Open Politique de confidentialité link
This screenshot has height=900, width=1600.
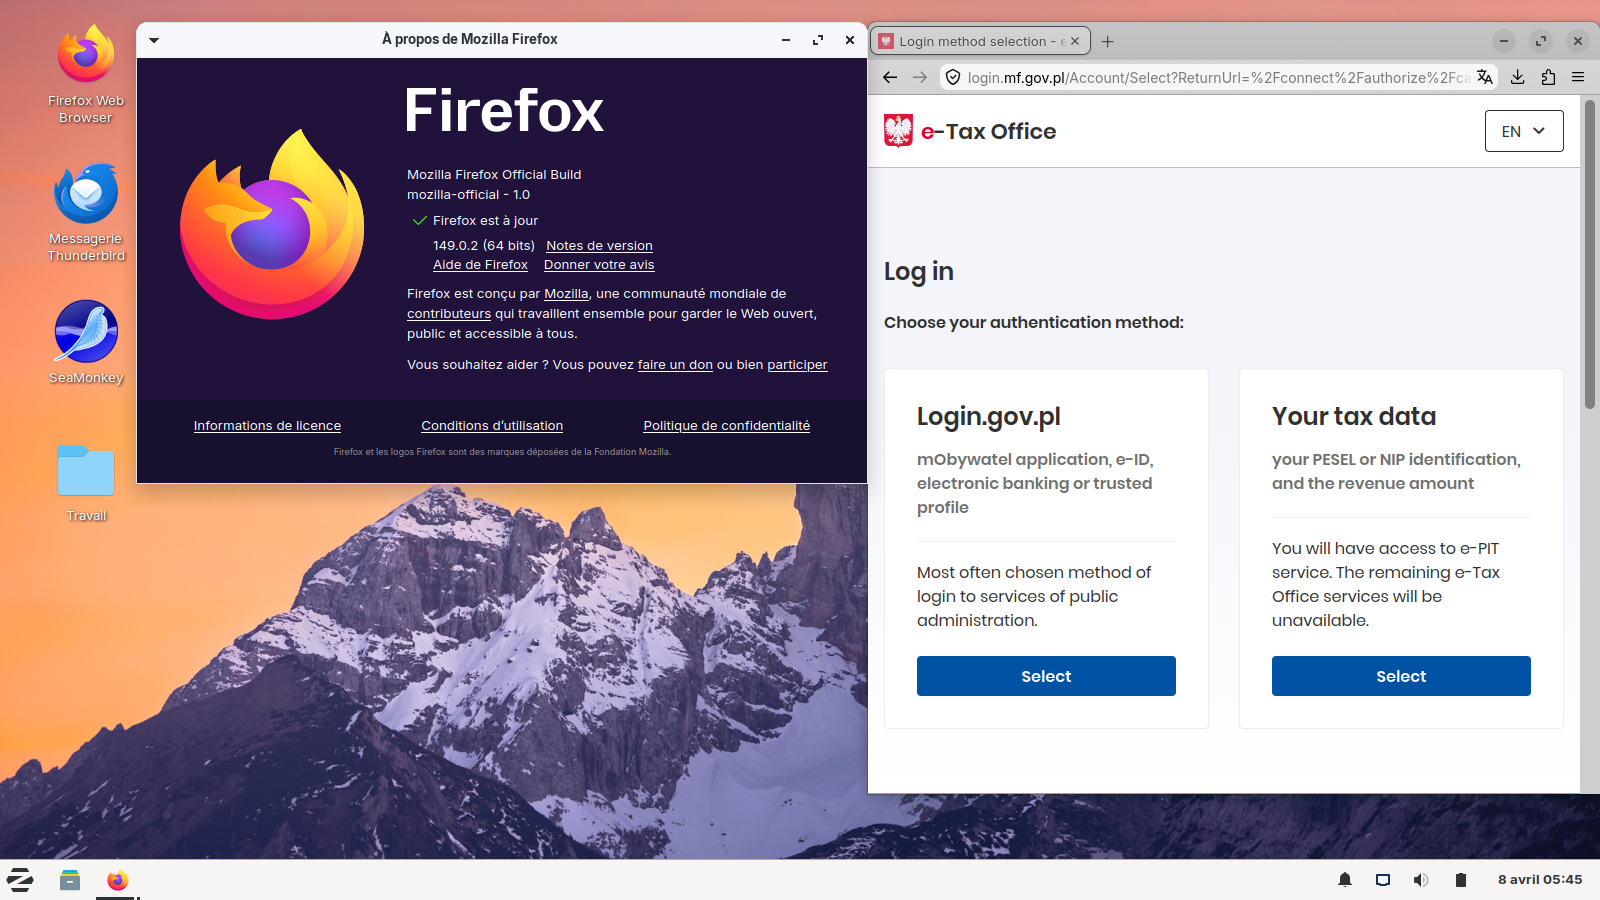coord(726,426)
